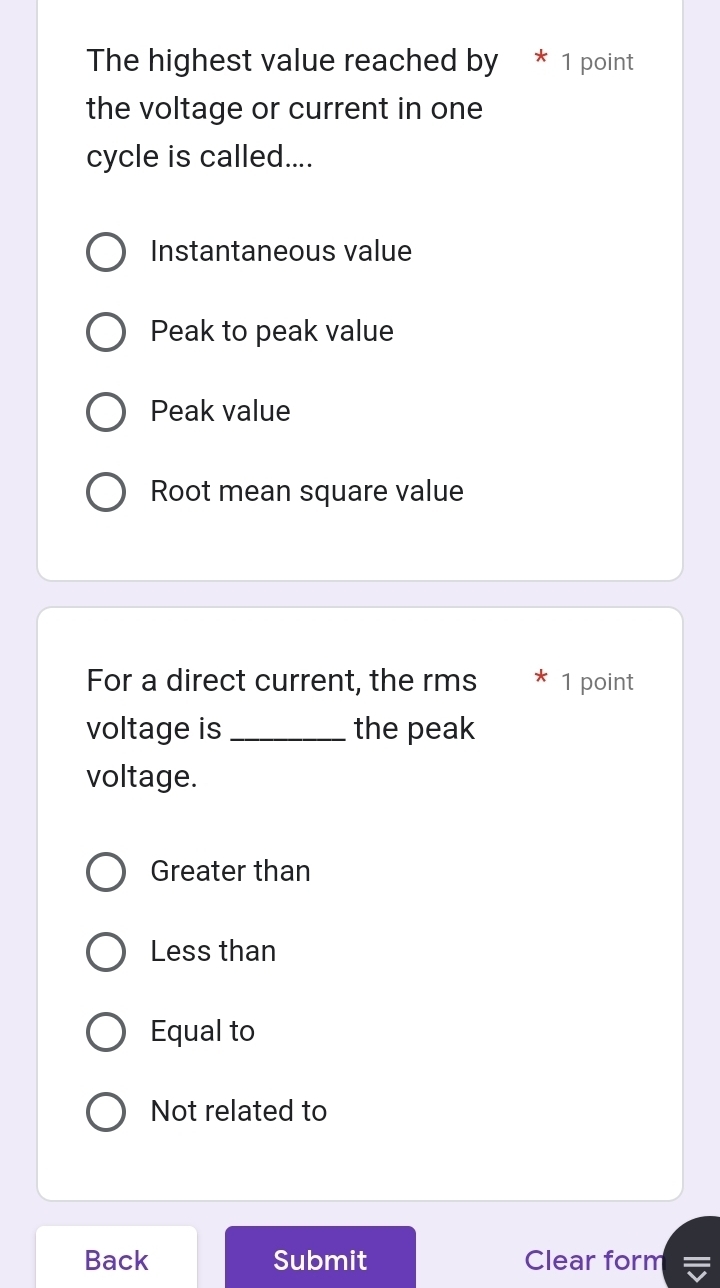The image size is (720, 1288).
Task: Click the 1 point label of rms question
Action: (597, 682)
